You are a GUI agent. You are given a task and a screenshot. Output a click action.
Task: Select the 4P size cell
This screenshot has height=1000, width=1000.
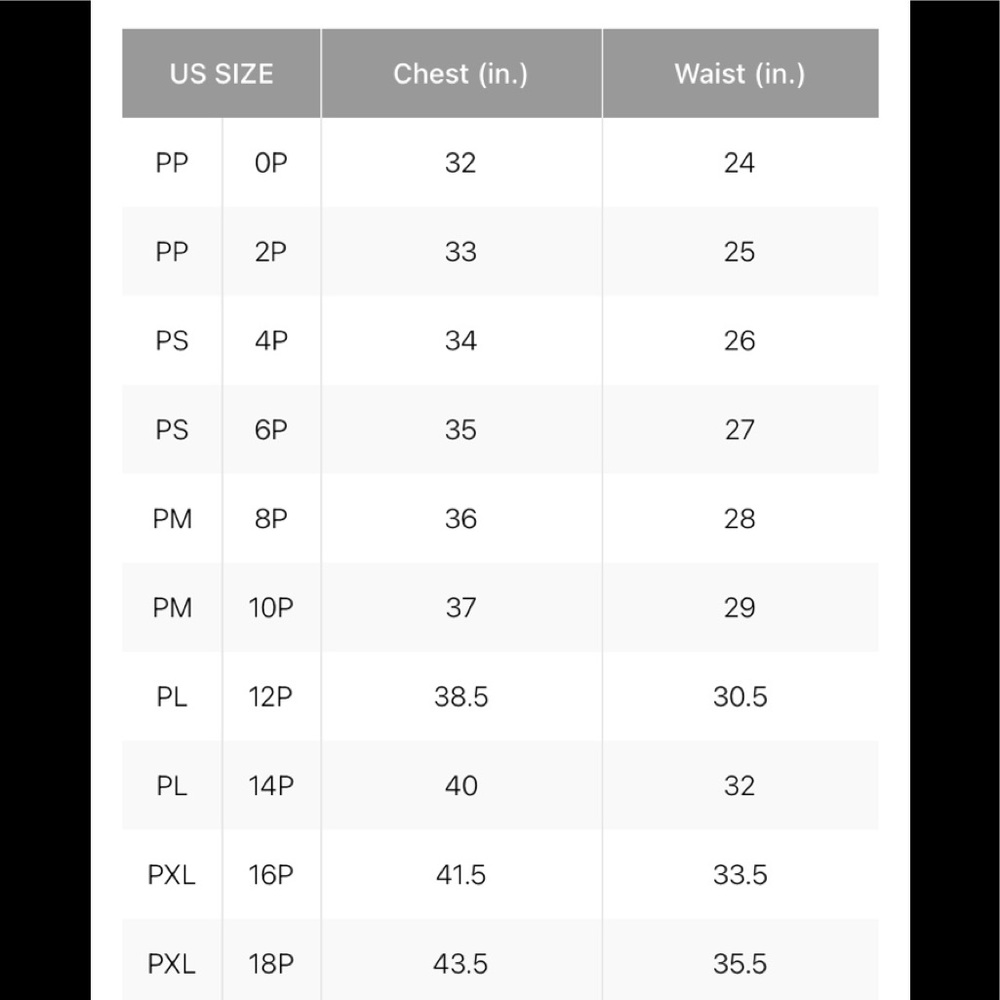271,341
